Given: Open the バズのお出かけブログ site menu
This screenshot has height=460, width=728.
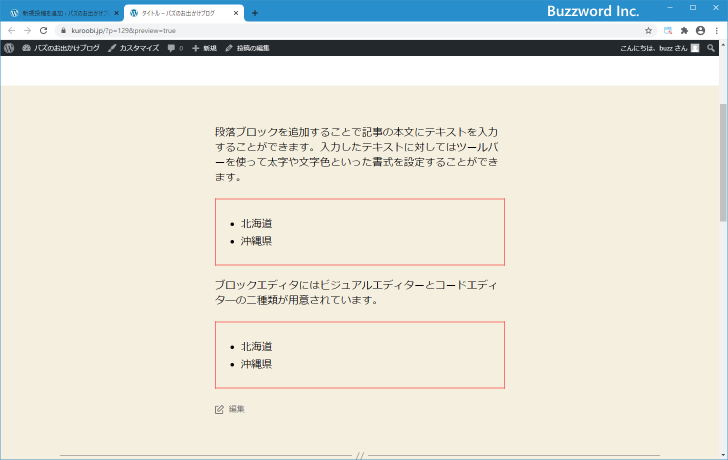Looking at the screenshot, I should point(61,48).
